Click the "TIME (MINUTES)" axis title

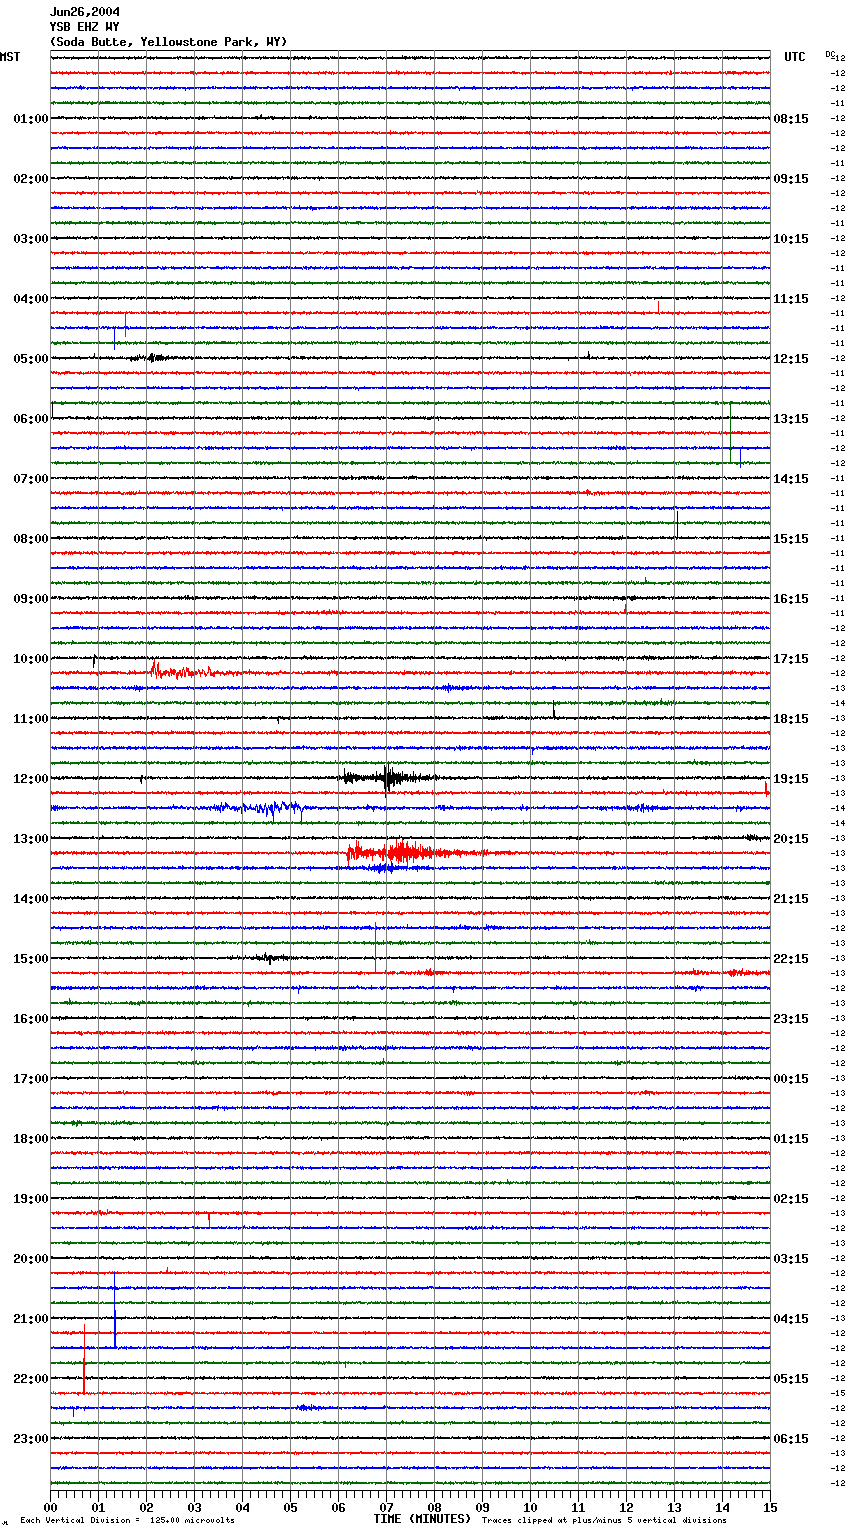(422, 1519)
